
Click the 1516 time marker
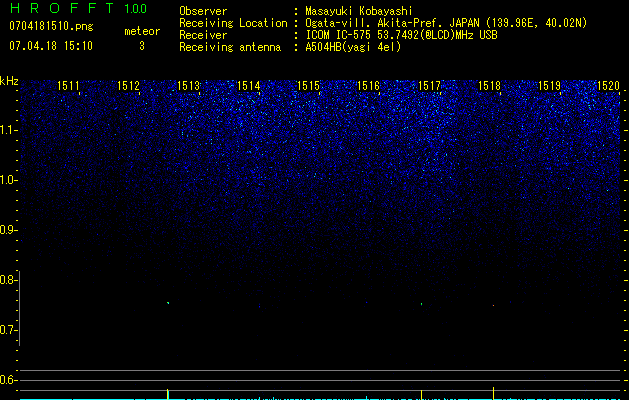[x=368, y=85]
